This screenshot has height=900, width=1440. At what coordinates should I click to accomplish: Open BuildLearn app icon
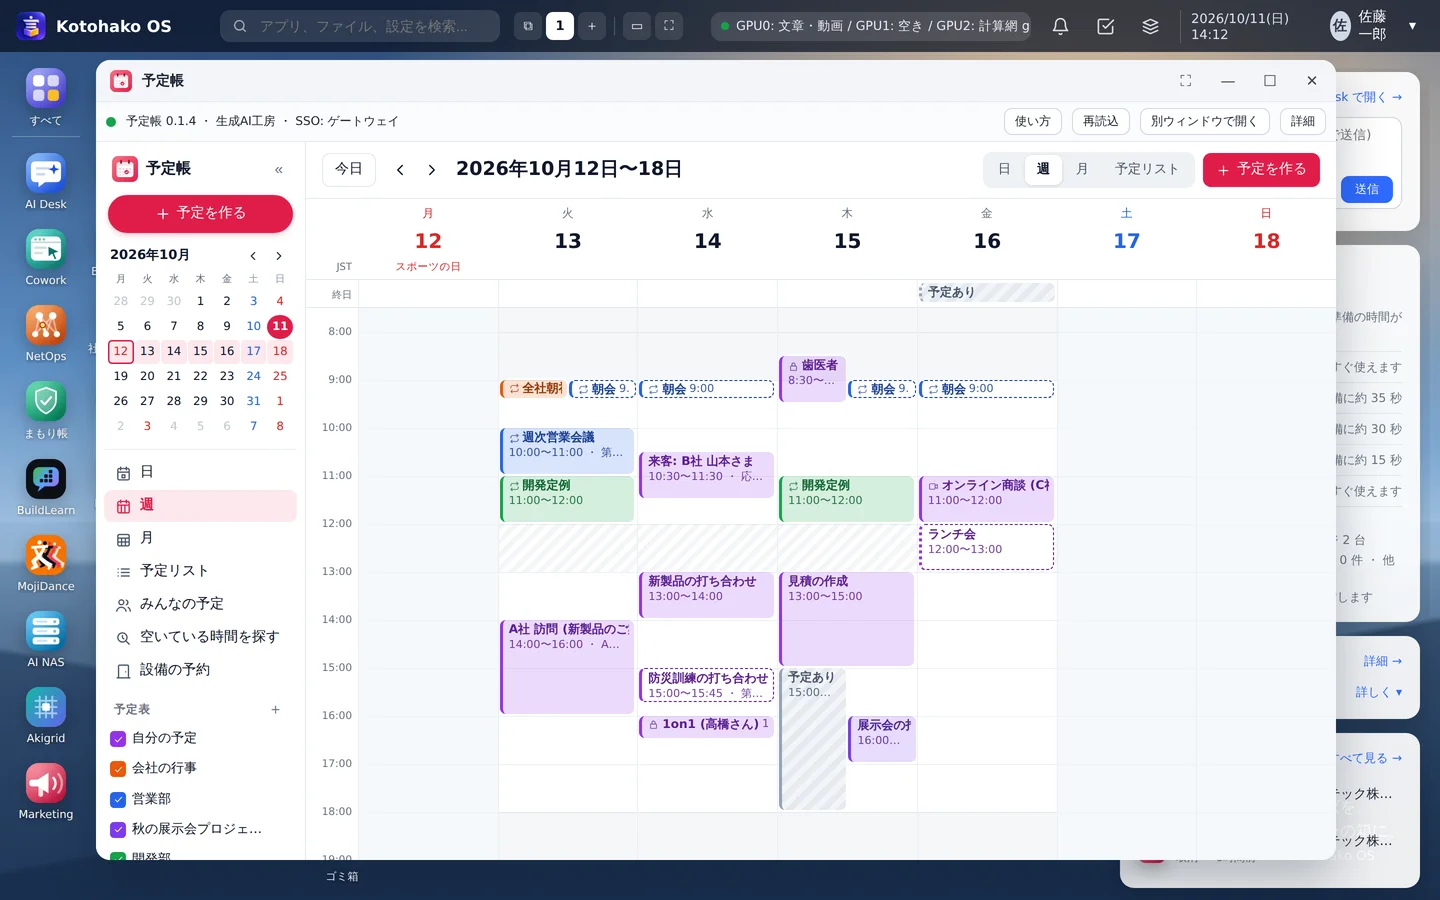point(46,487)
